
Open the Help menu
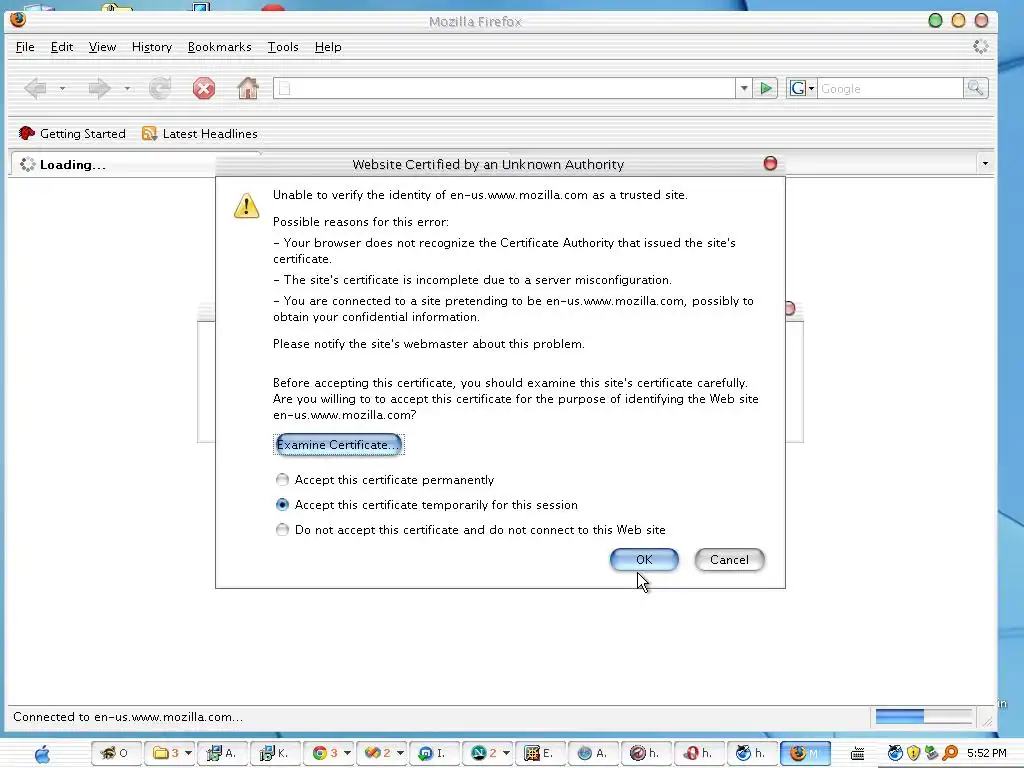[x=328, y=47]
